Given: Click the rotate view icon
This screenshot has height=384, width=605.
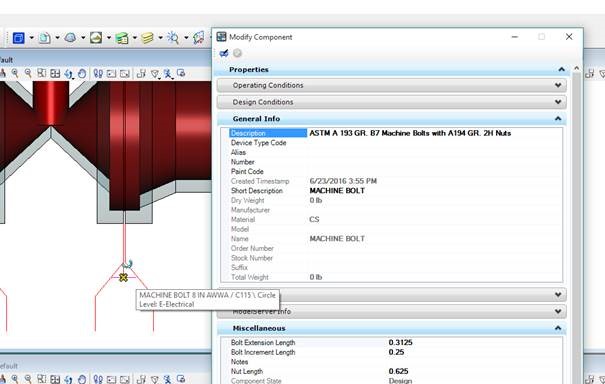Looking at the screenshot, I should (x=69, y=73).
